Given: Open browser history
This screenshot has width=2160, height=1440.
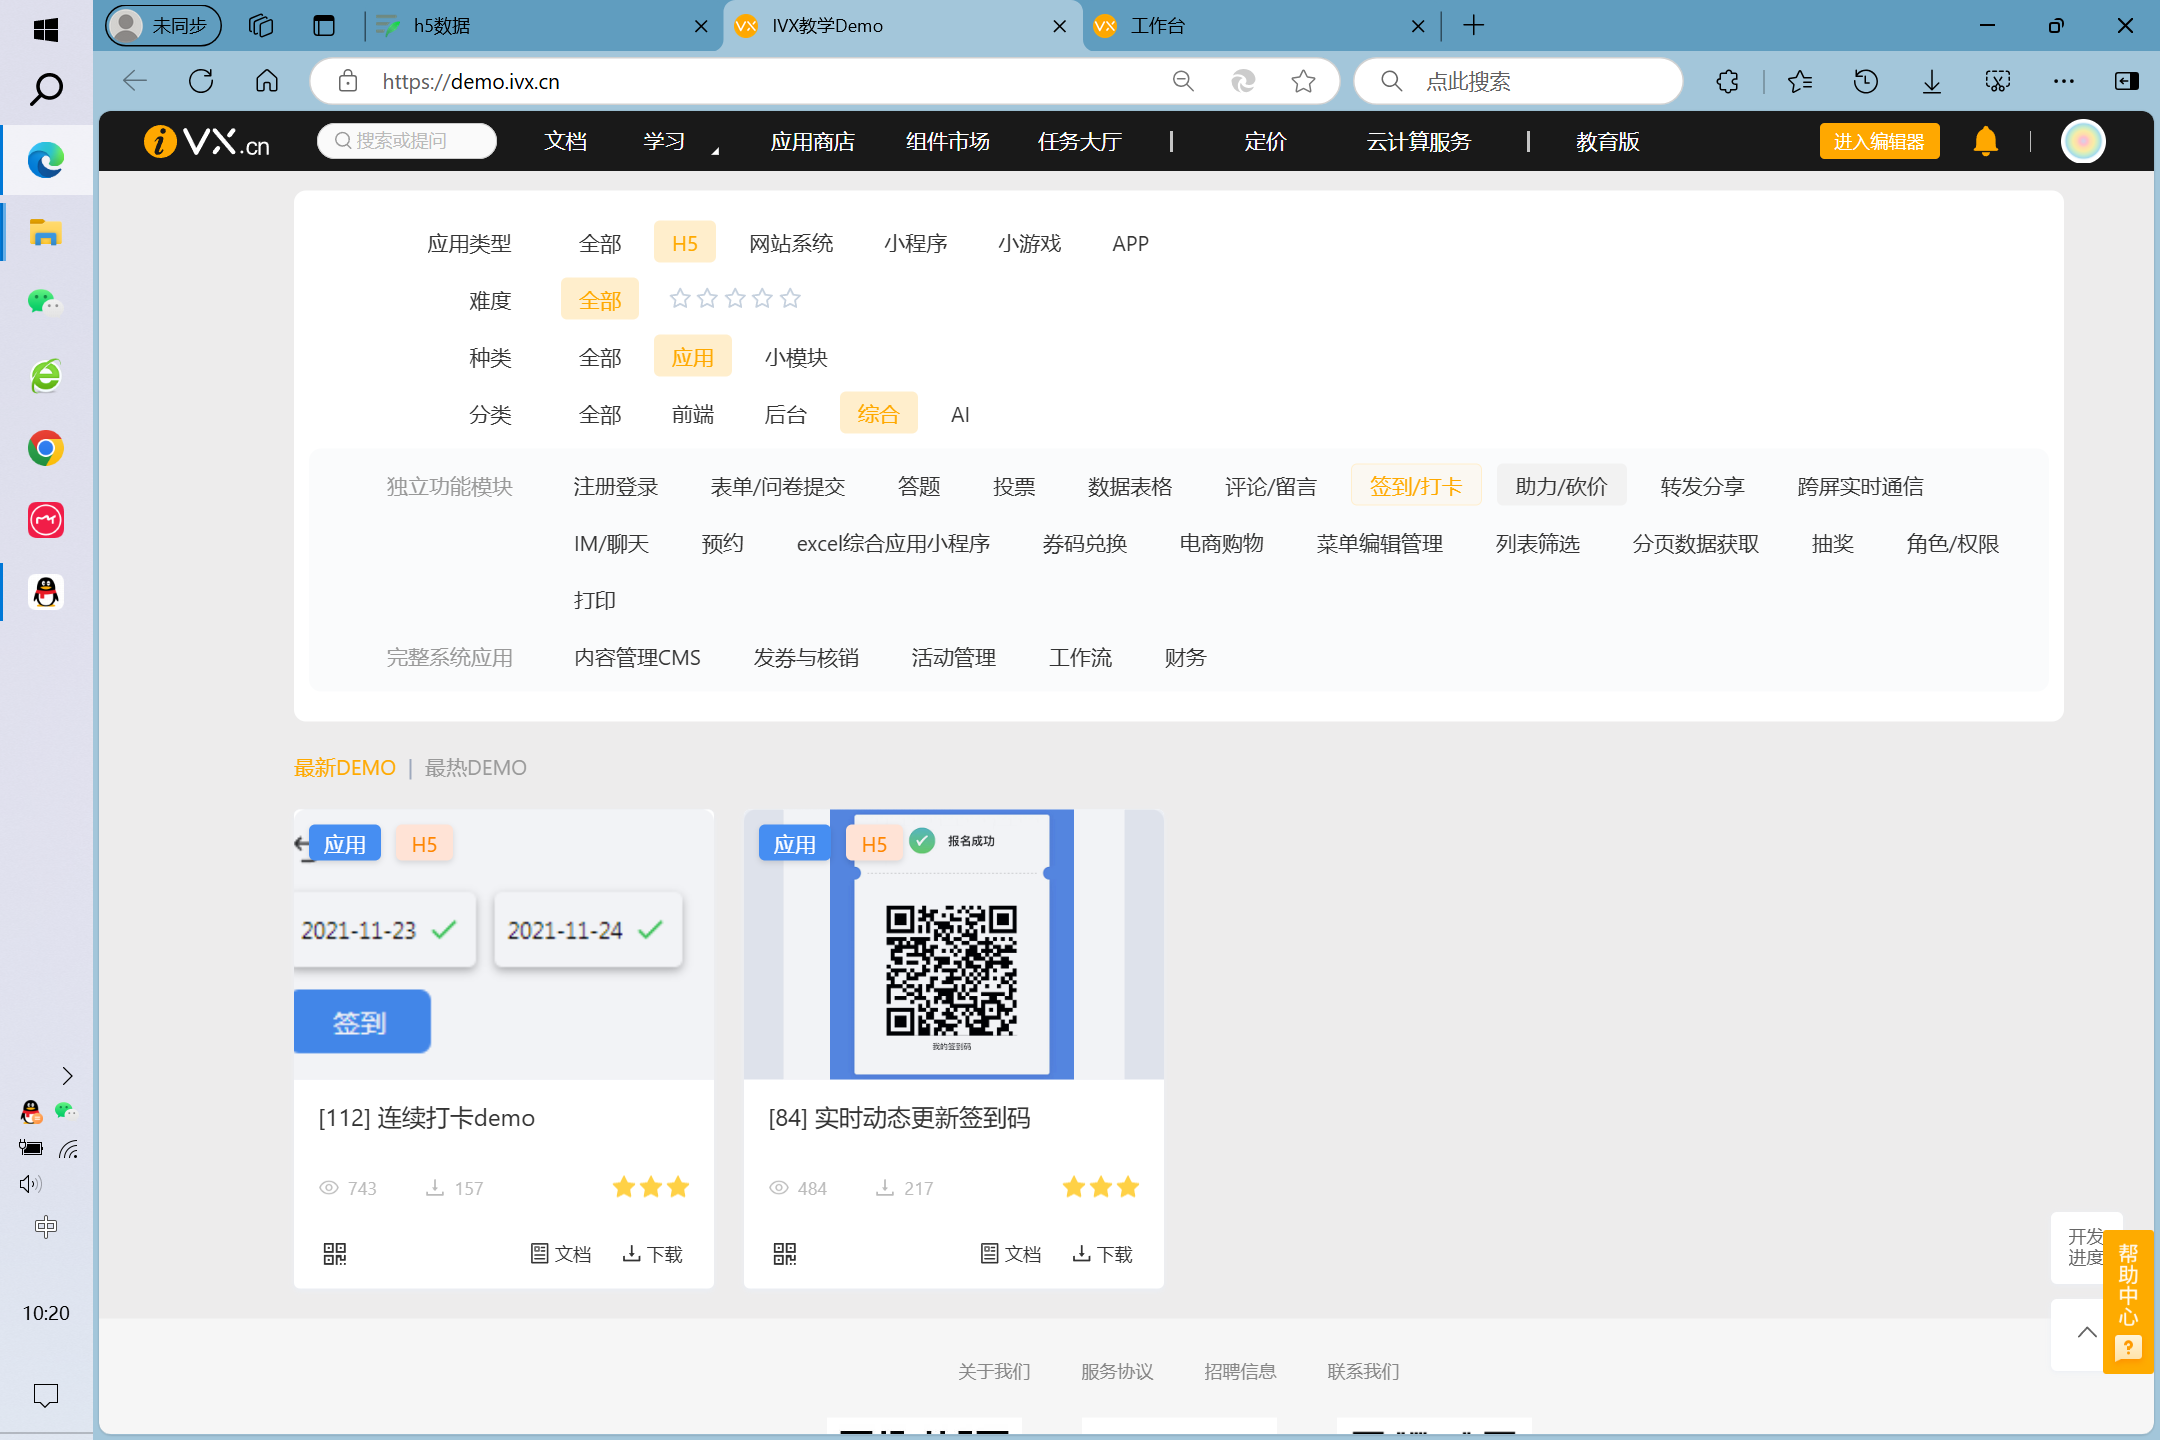Looking at the screenshot, I should tap(1866, 81).
